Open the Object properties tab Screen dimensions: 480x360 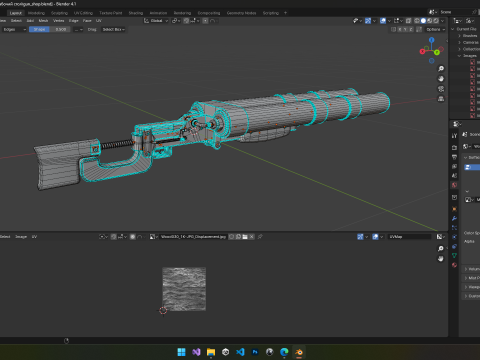click(454, 209)
